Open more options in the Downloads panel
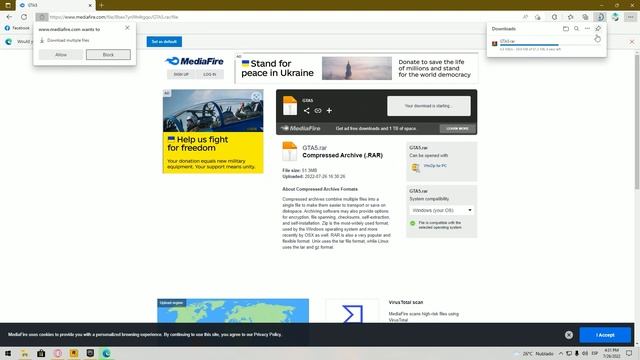The image size is (640, 360). (587, 29)
